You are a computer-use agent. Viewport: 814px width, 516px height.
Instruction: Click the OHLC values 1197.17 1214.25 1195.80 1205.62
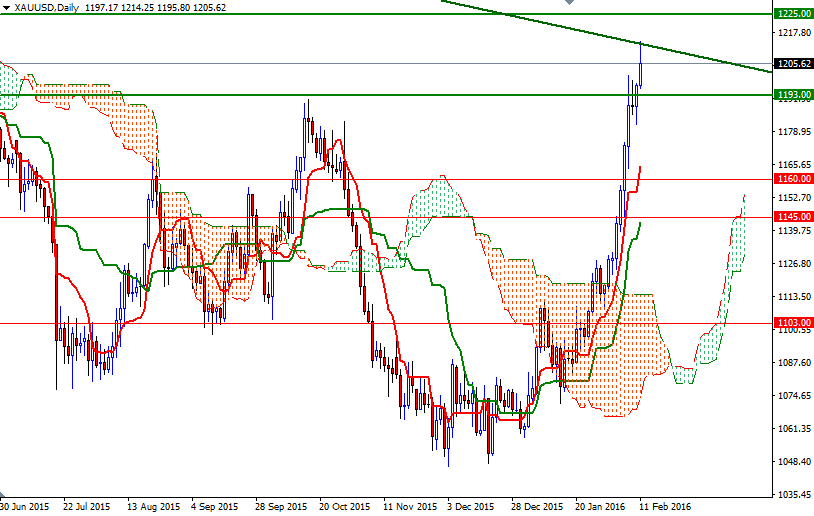point(154,8)
